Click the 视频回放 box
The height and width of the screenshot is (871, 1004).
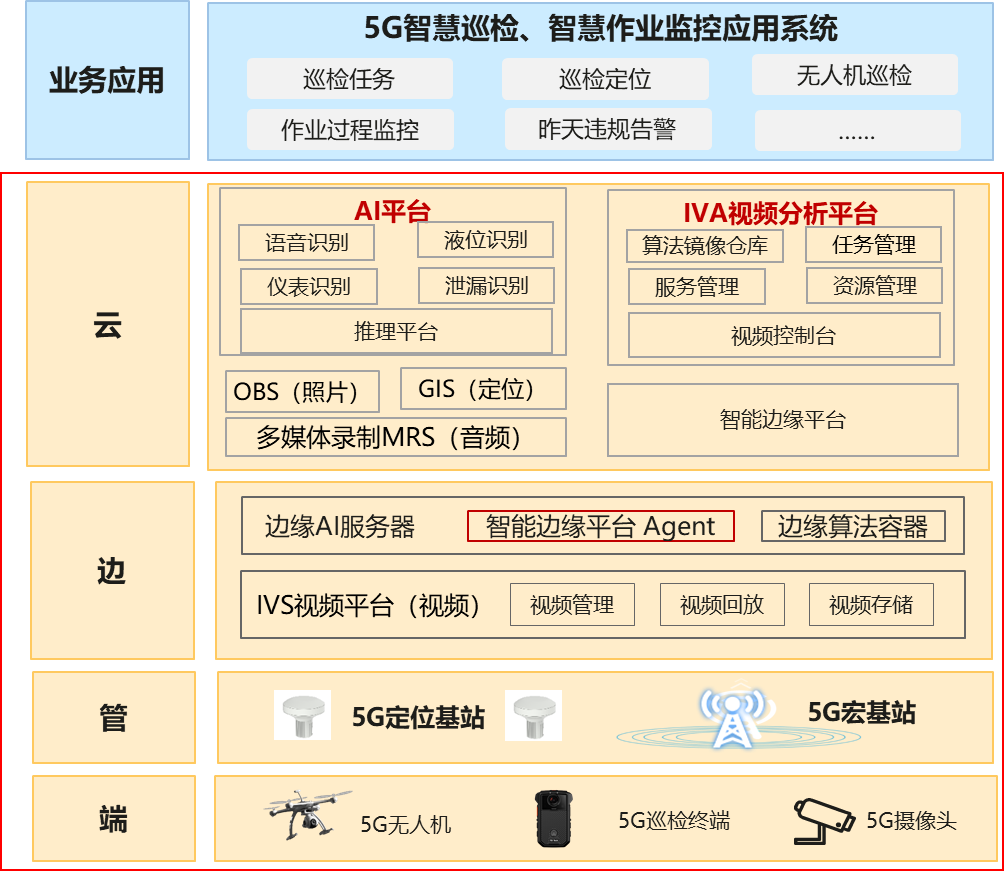click(x=722, y=604)
